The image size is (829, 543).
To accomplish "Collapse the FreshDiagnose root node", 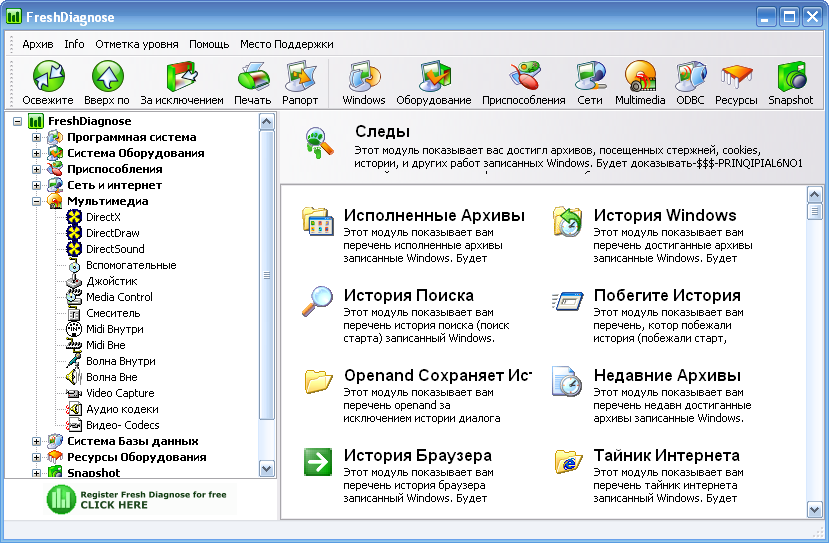I will pos(17,121).
